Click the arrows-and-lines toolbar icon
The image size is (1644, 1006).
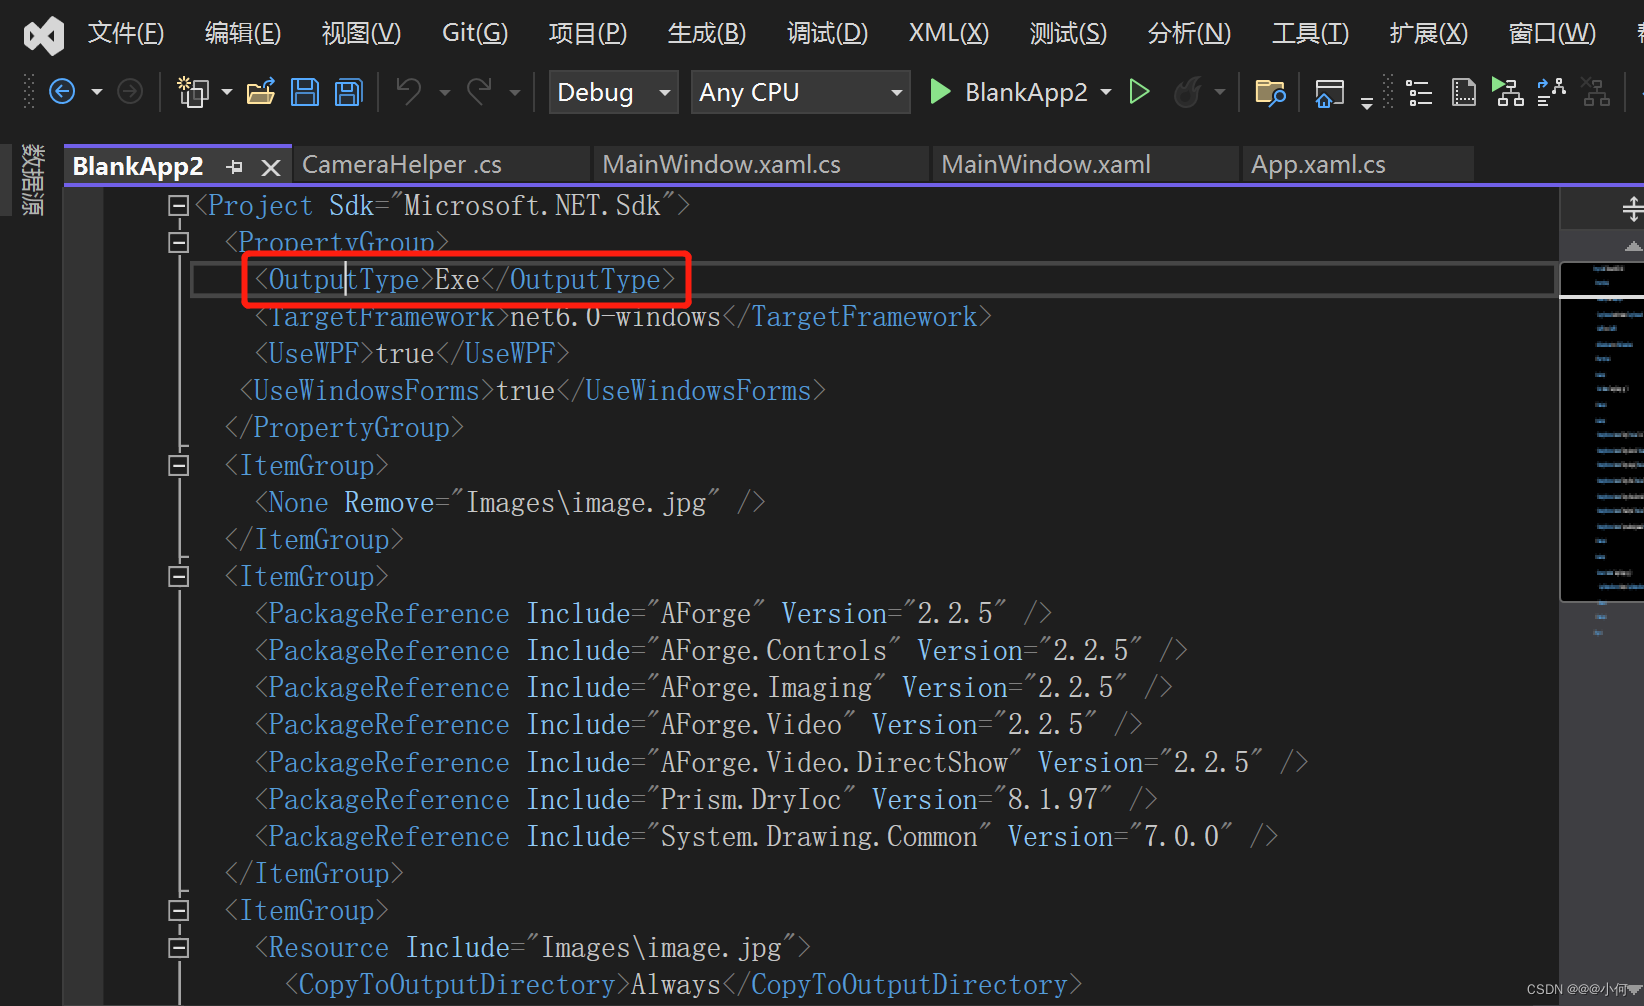coord(1551,92)
